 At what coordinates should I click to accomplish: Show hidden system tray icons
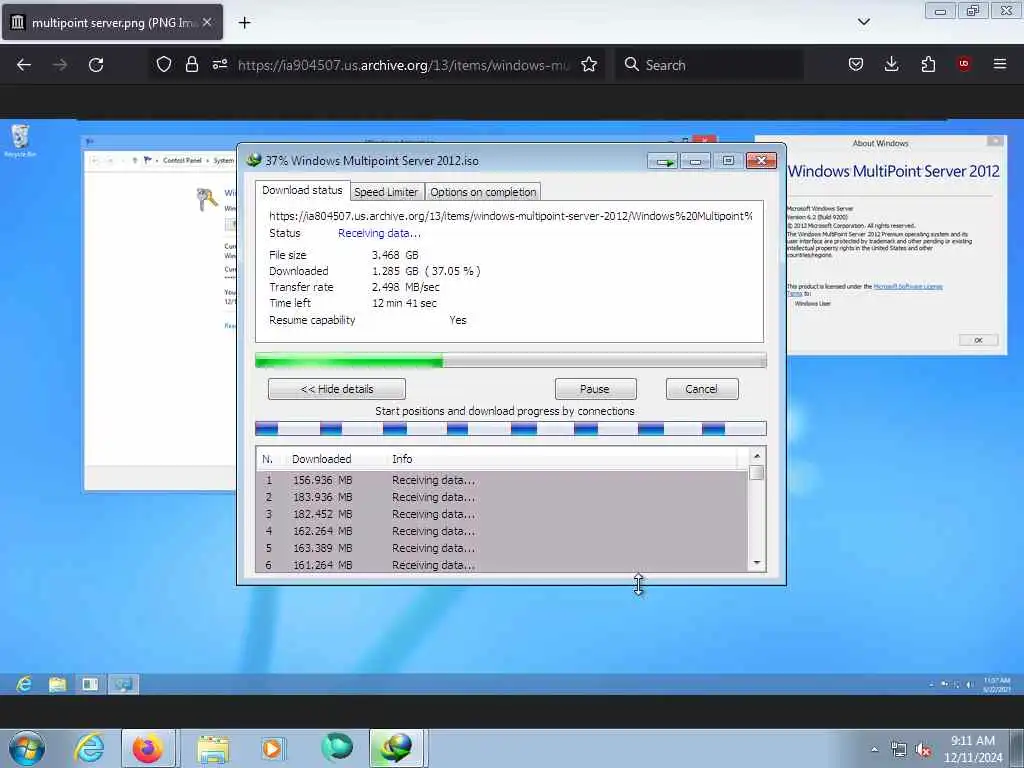pos(874,749)
